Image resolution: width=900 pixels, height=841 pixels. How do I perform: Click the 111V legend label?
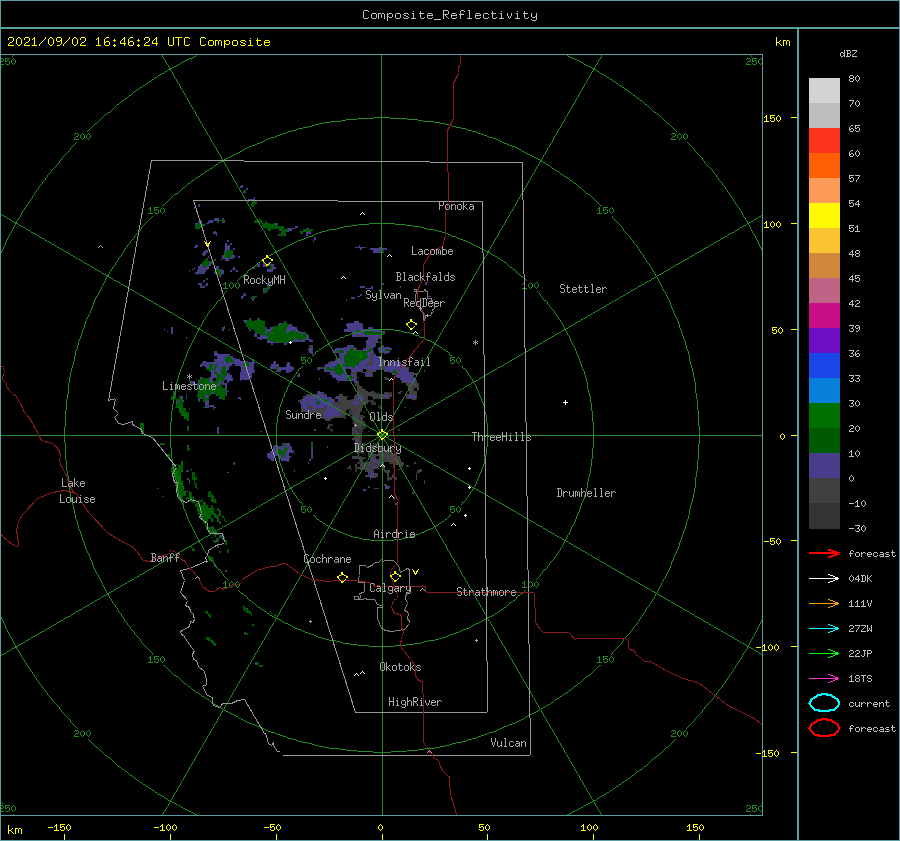[x=860, y=603]
